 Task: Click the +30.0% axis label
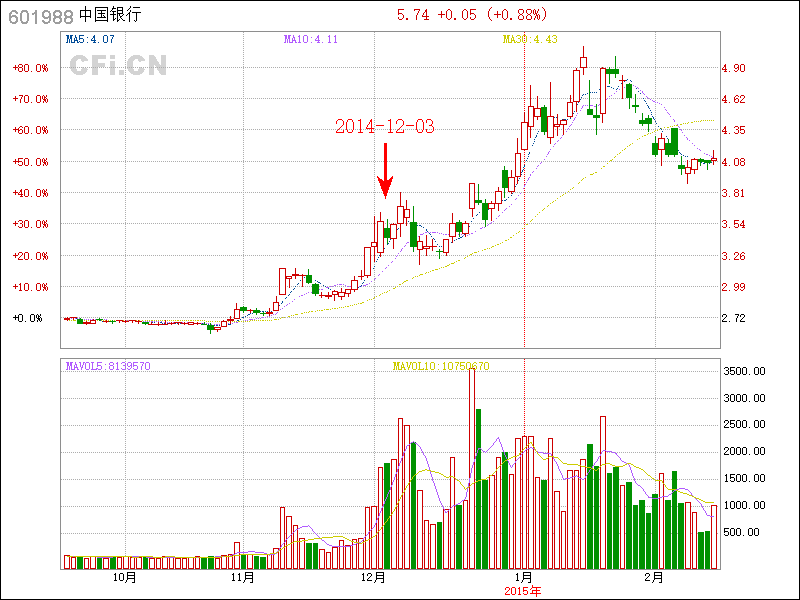31,224
